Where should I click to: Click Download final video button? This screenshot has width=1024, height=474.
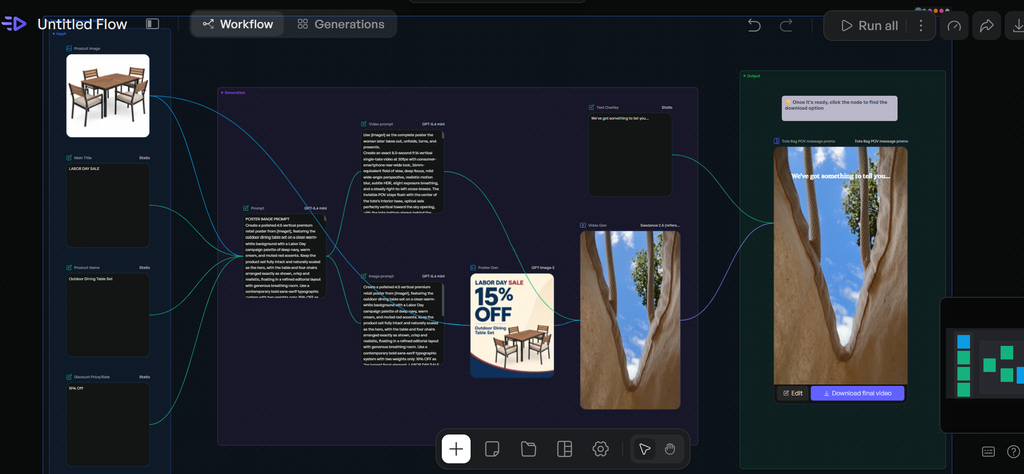[x=857, y=393]
